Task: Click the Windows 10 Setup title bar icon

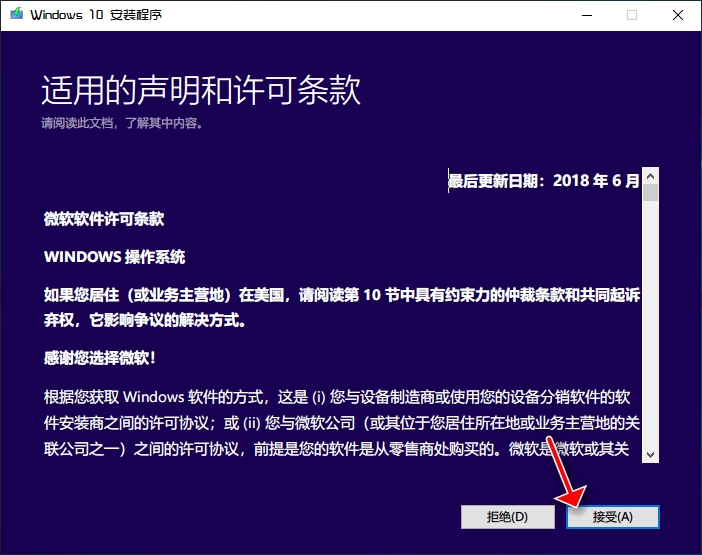Action: pyautogui.click(x=16, y=15)
